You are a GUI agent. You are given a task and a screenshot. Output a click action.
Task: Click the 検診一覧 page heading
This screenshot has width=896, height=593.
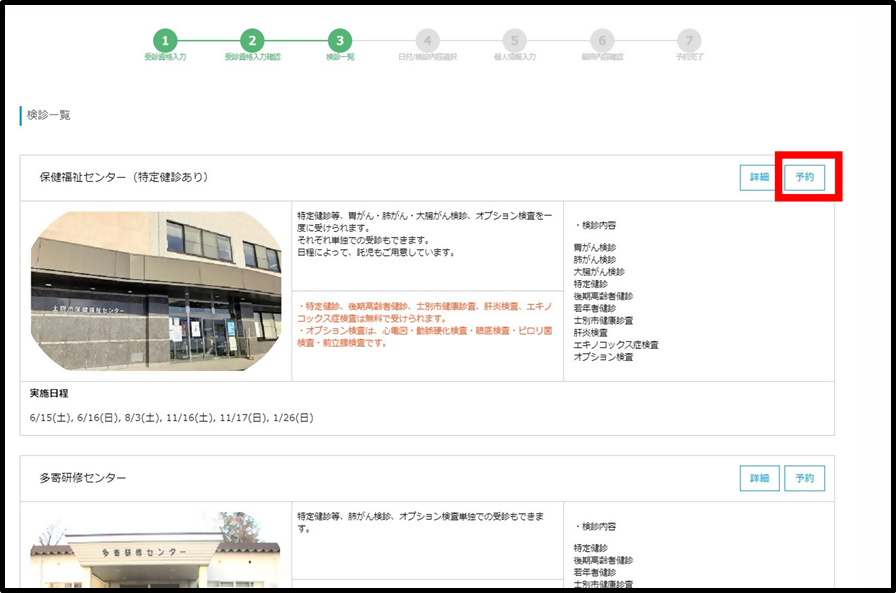click(x=49, y=115)
